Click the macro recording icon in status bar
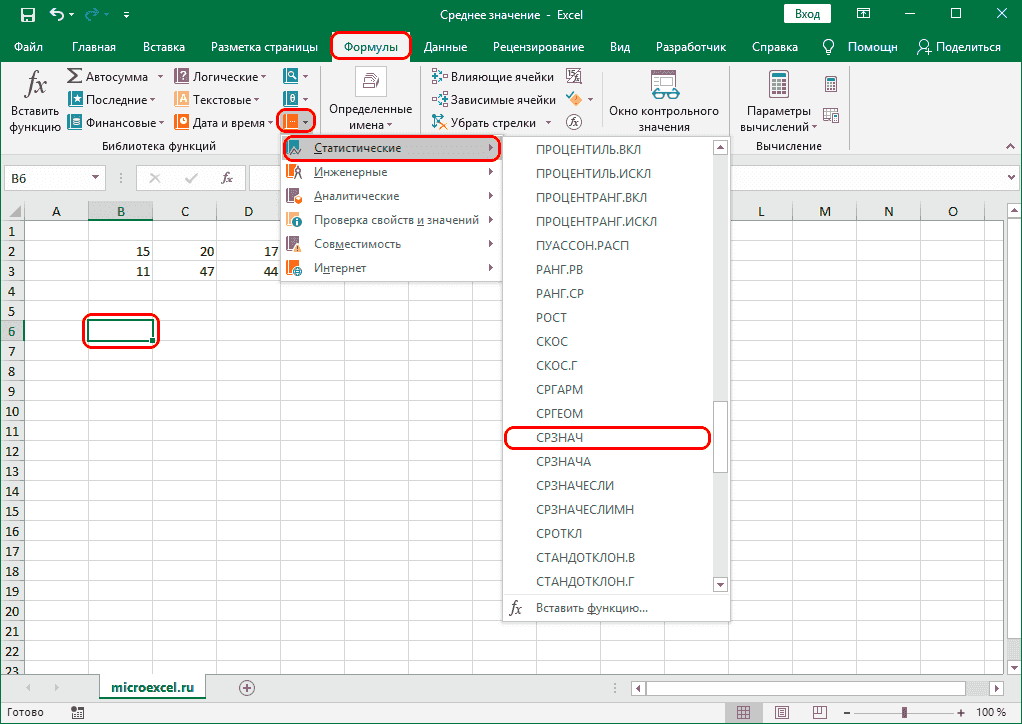Screen dimensions: 1022x724 [x=78, y=712]
